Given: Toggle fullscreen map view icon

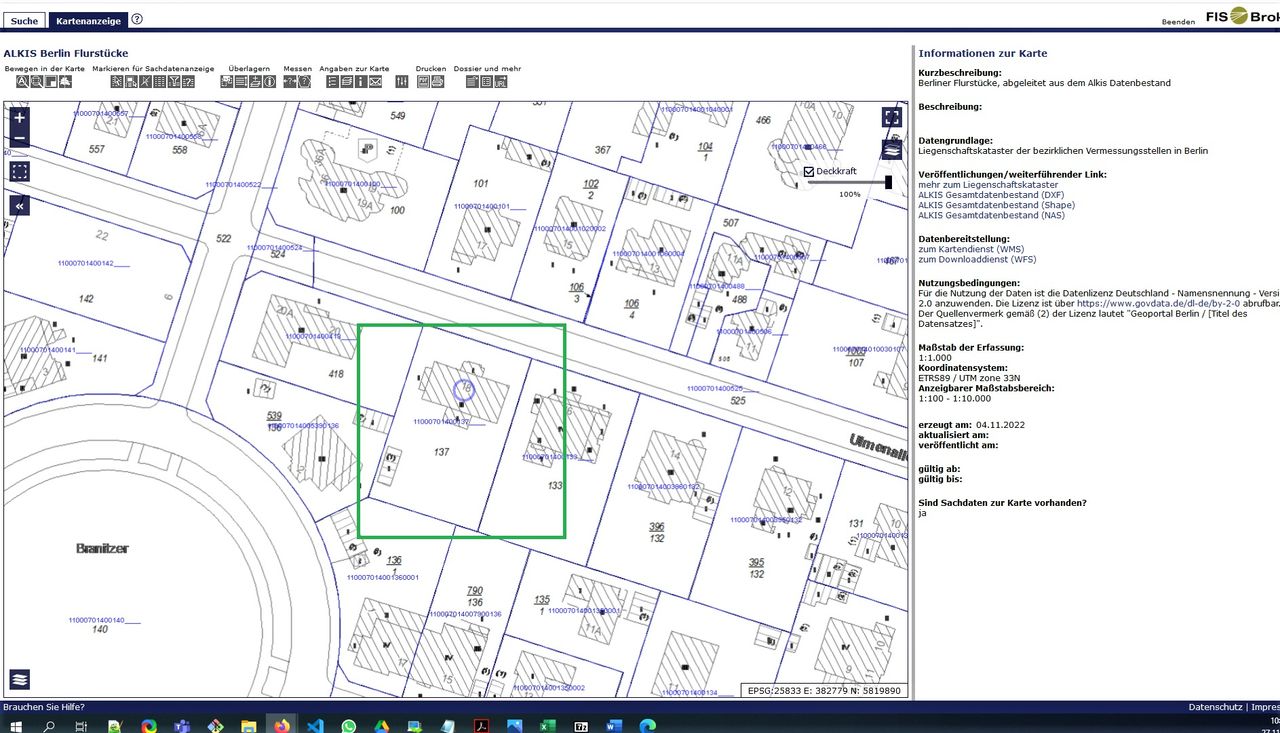Looking at the screenshot, I should click(x=892, y=118).
